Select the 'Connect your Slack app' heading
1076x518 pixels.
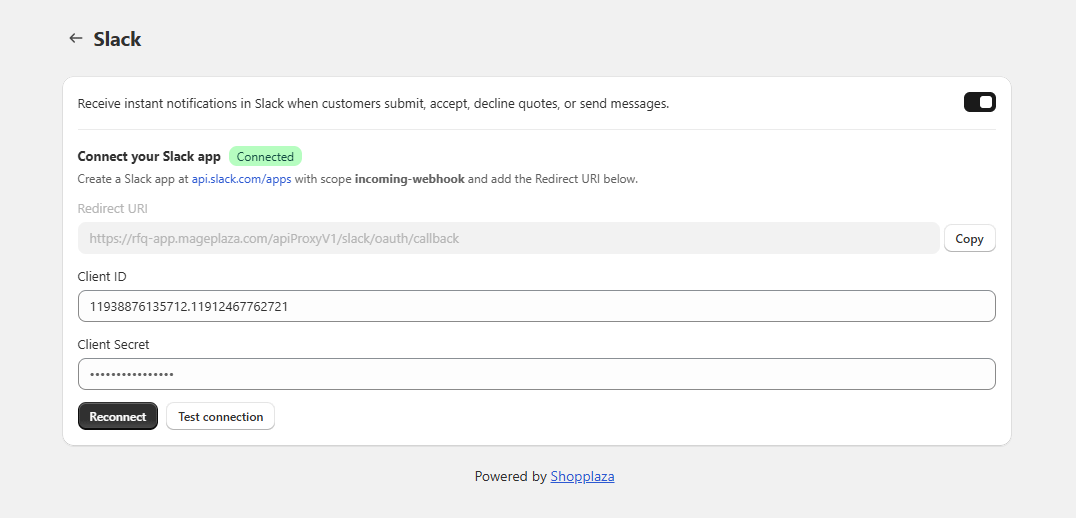pos(149,156)
